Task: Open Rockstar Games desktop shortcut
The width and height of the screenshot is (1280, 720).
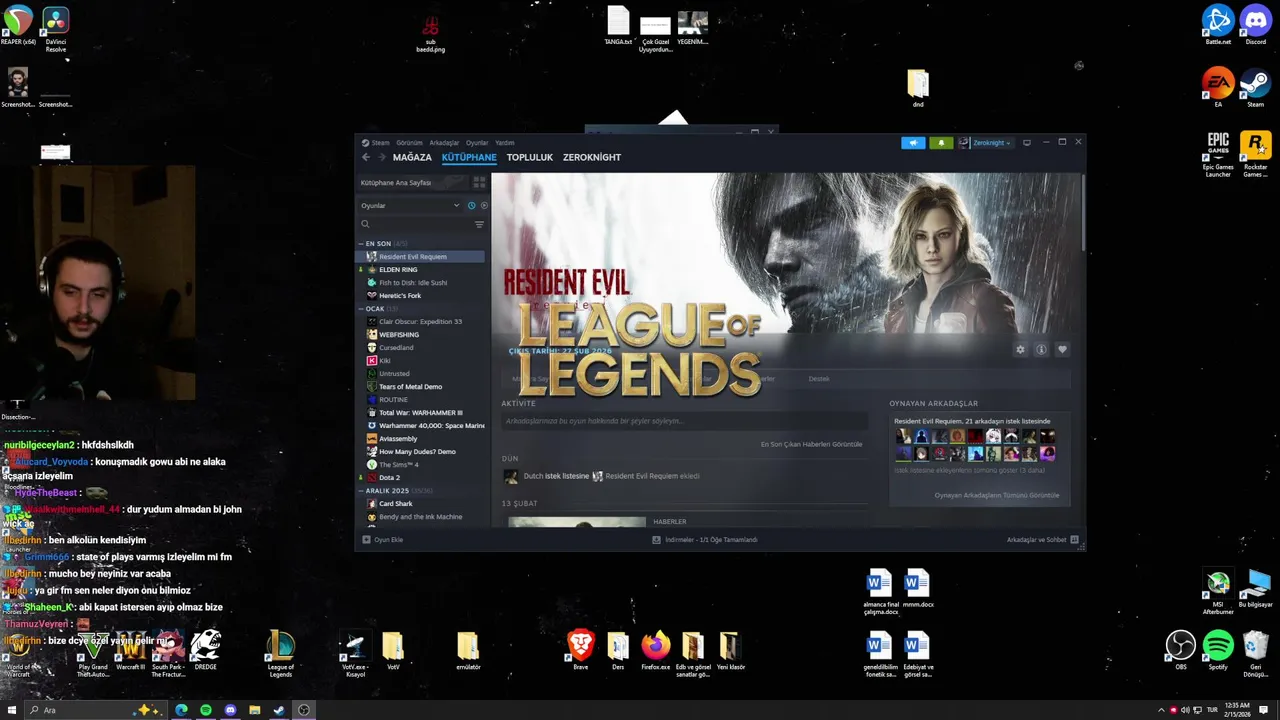Action: 1256,153
